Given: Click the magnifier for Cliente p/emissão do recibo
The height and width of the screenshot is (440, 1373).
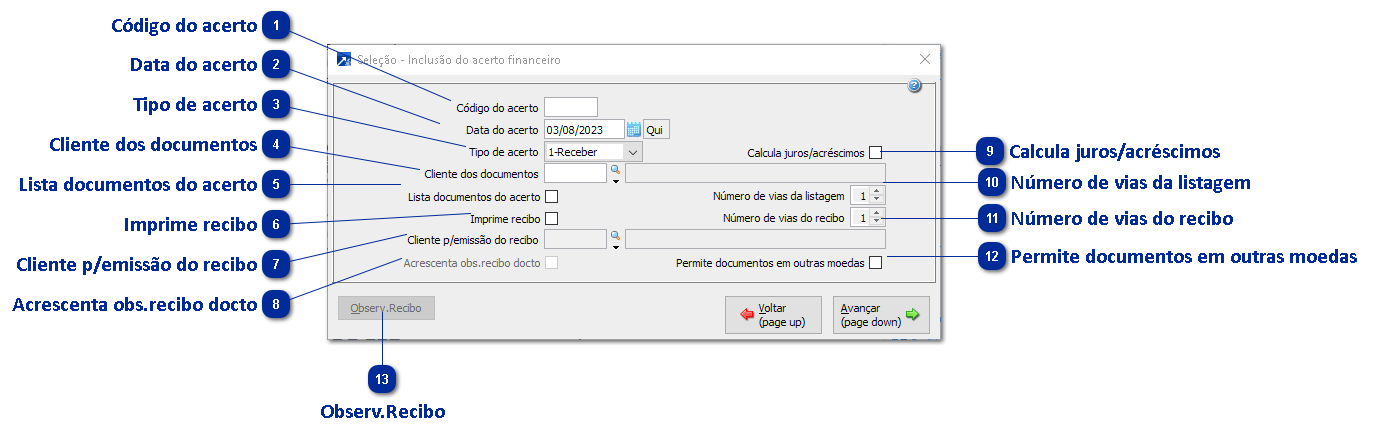Looking at the screenshot, I should tap(616, 235).
